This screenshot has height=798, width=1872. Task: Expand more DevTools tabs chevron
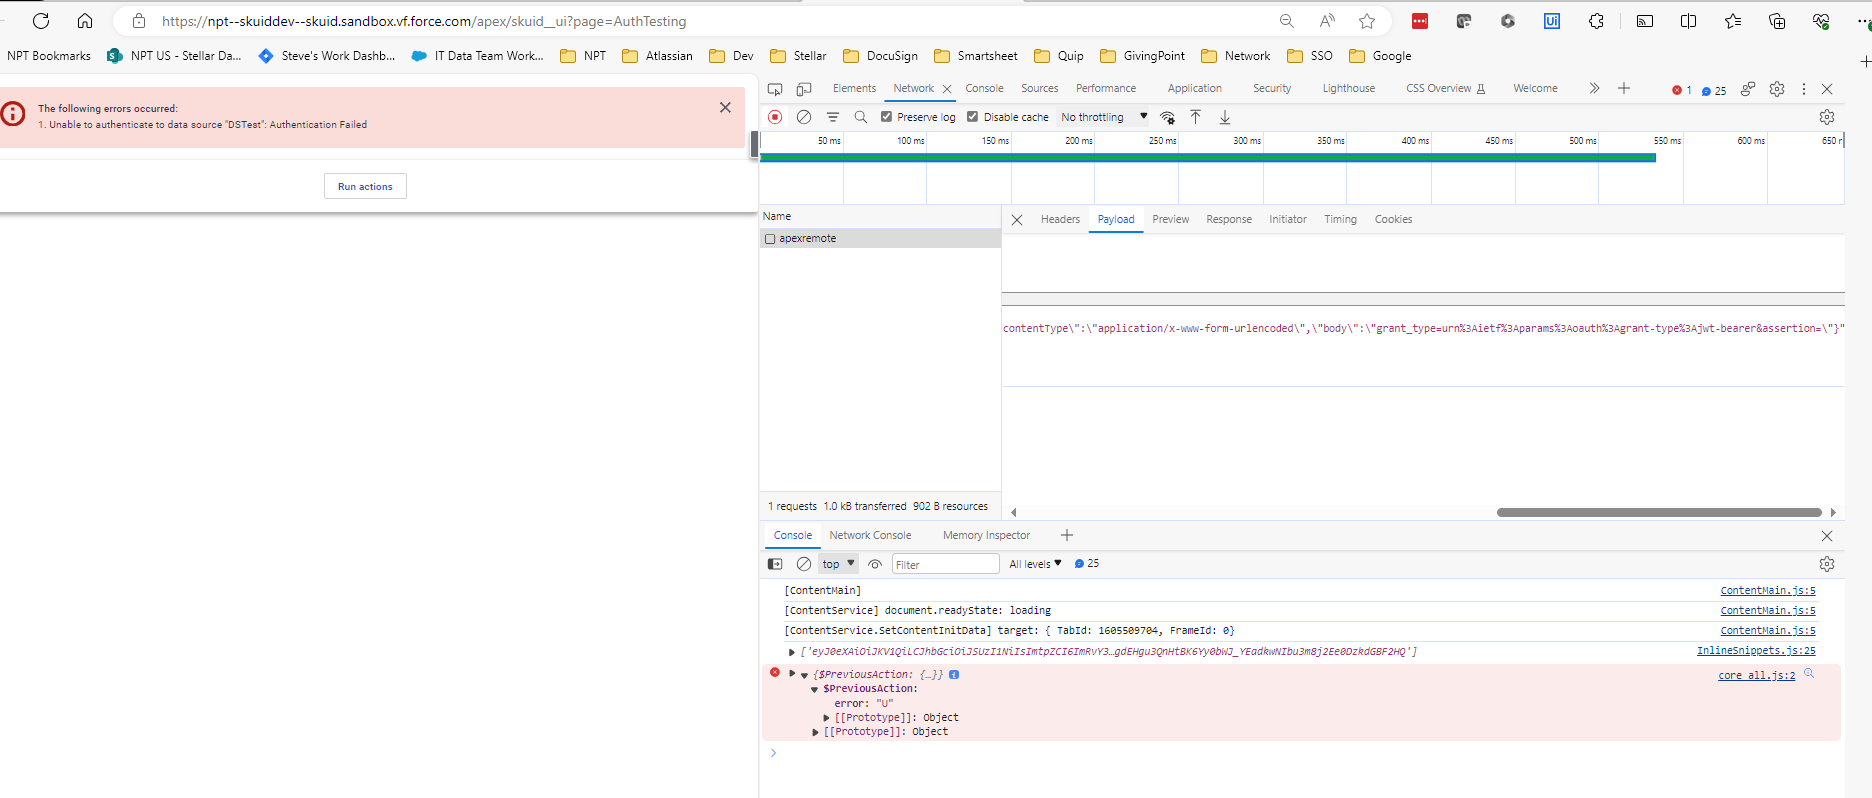tap(1594, 88)
